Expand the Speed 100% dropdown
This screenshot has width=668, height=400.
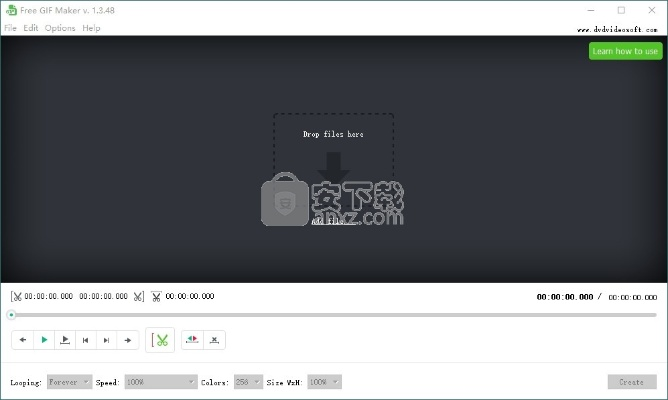(161, 382)
